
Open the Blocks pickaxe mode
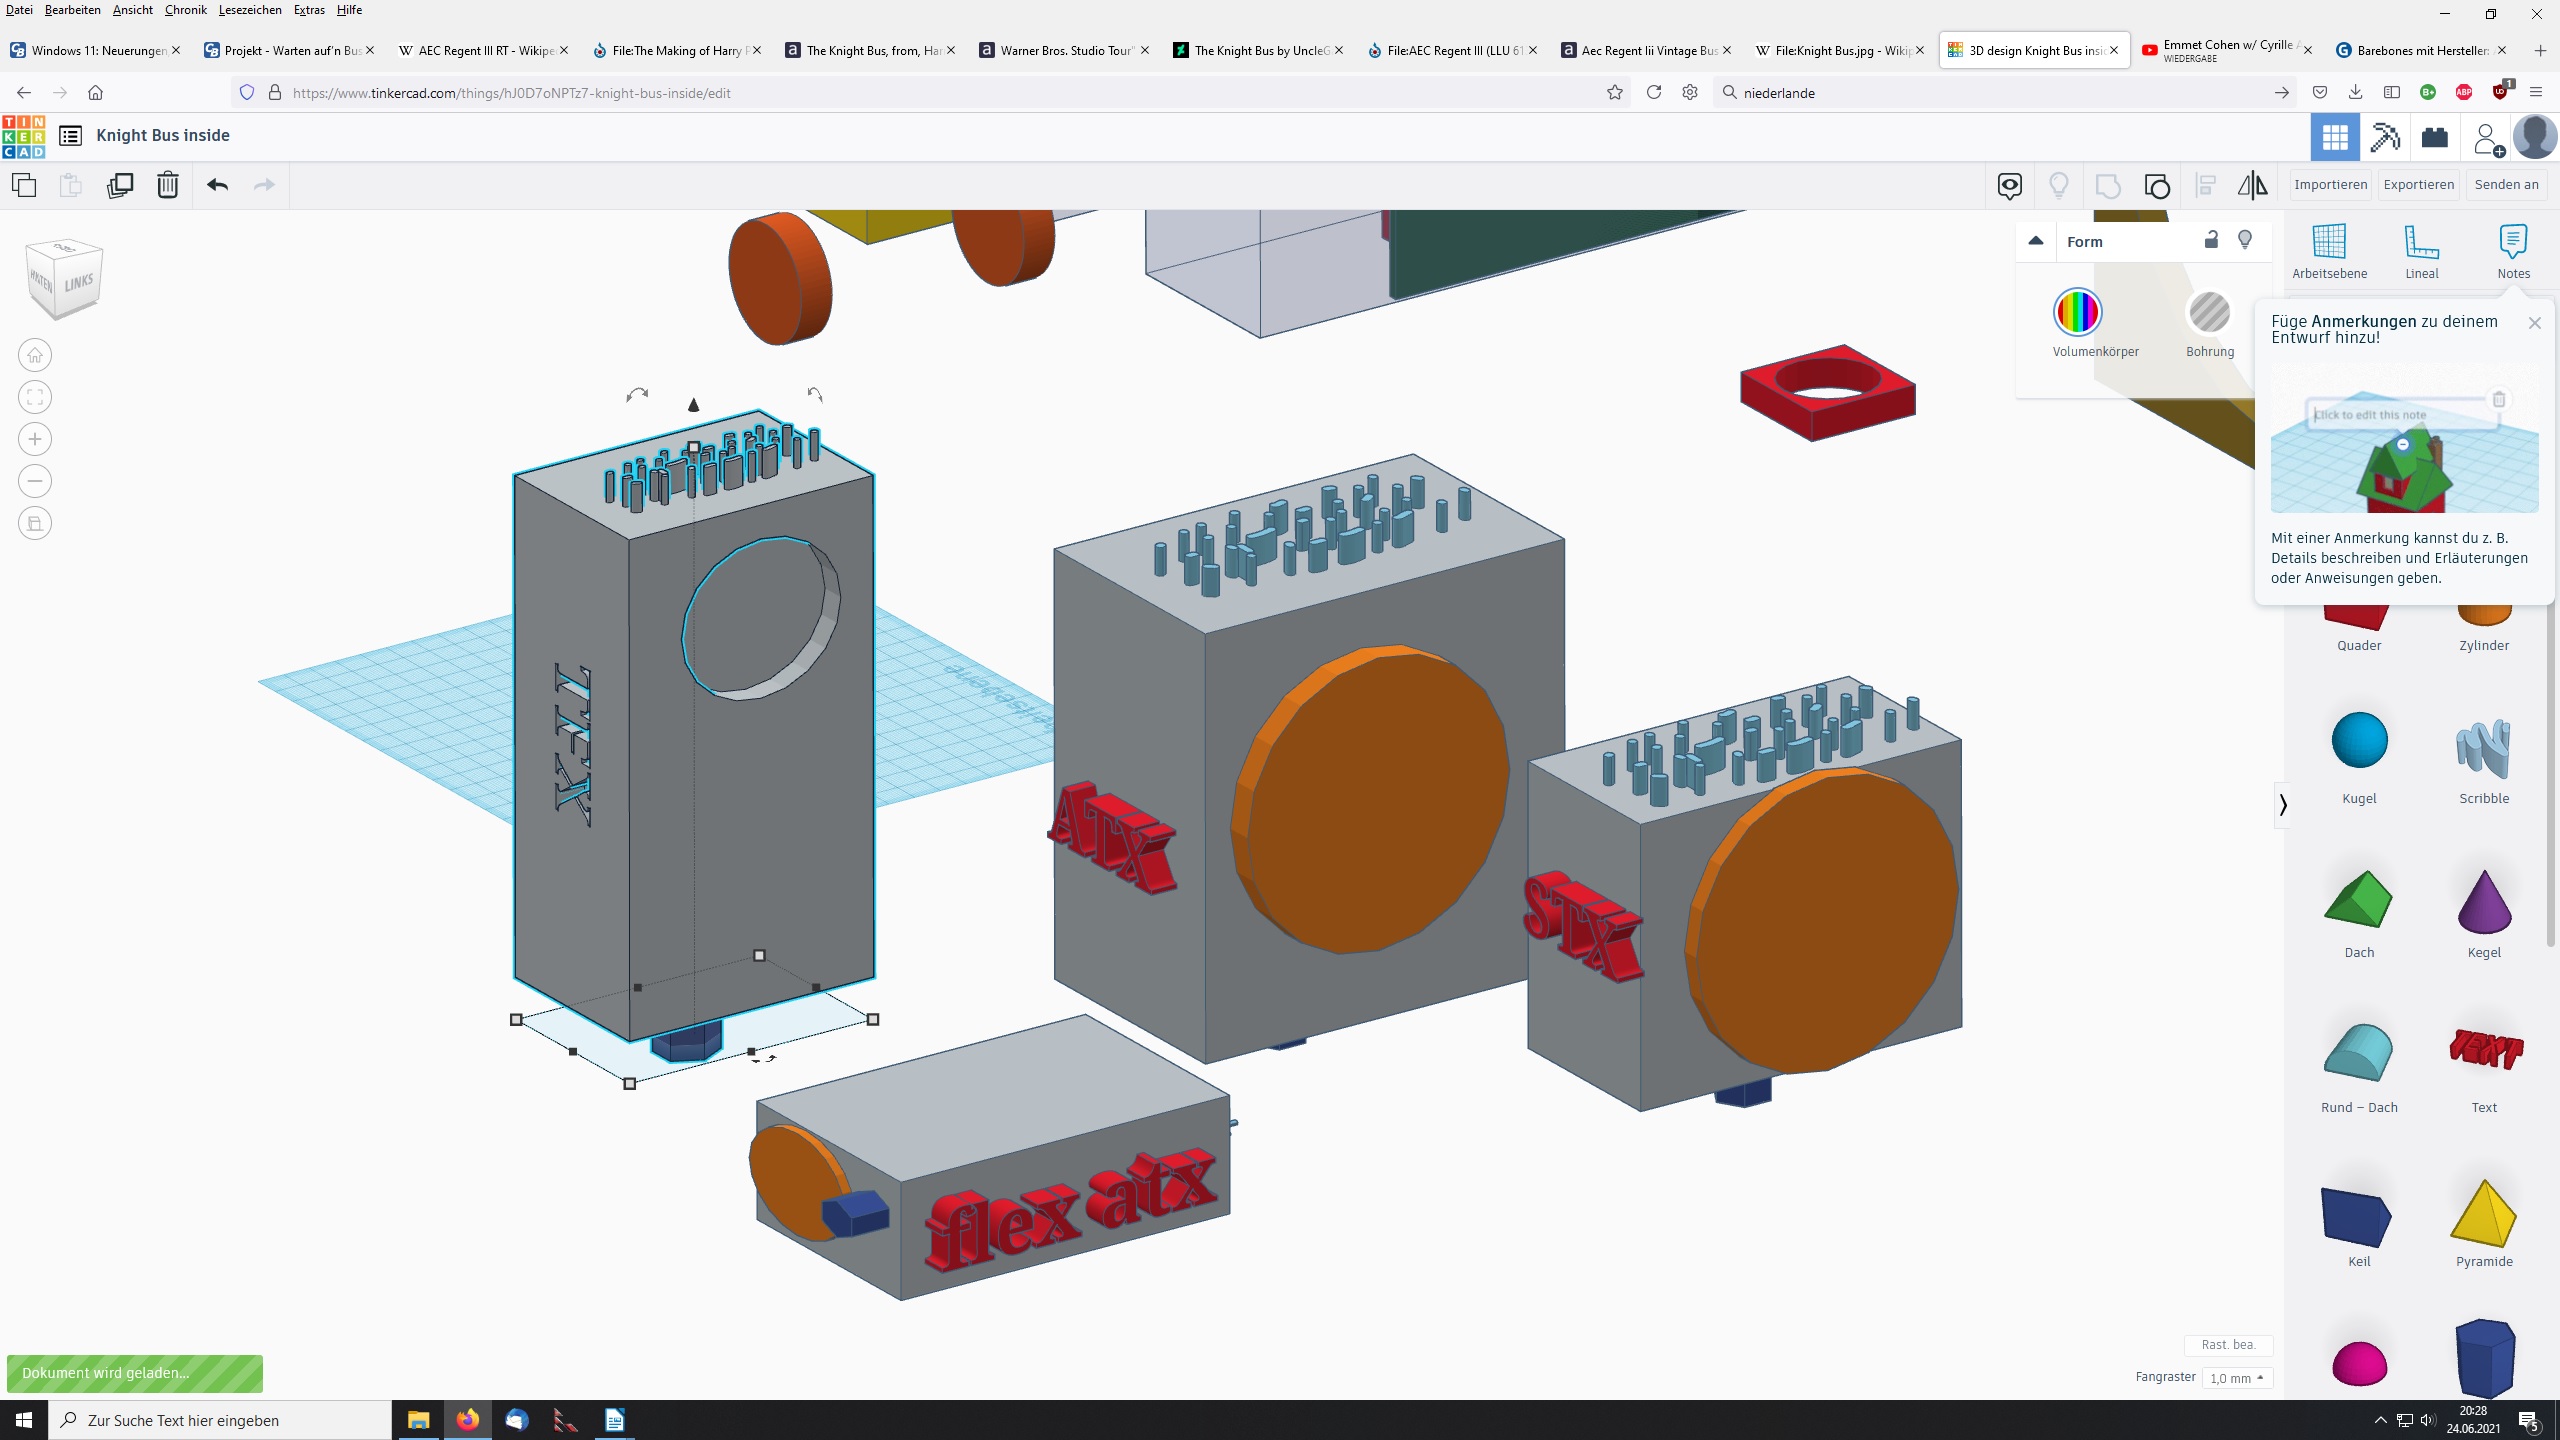(2385, 137)
